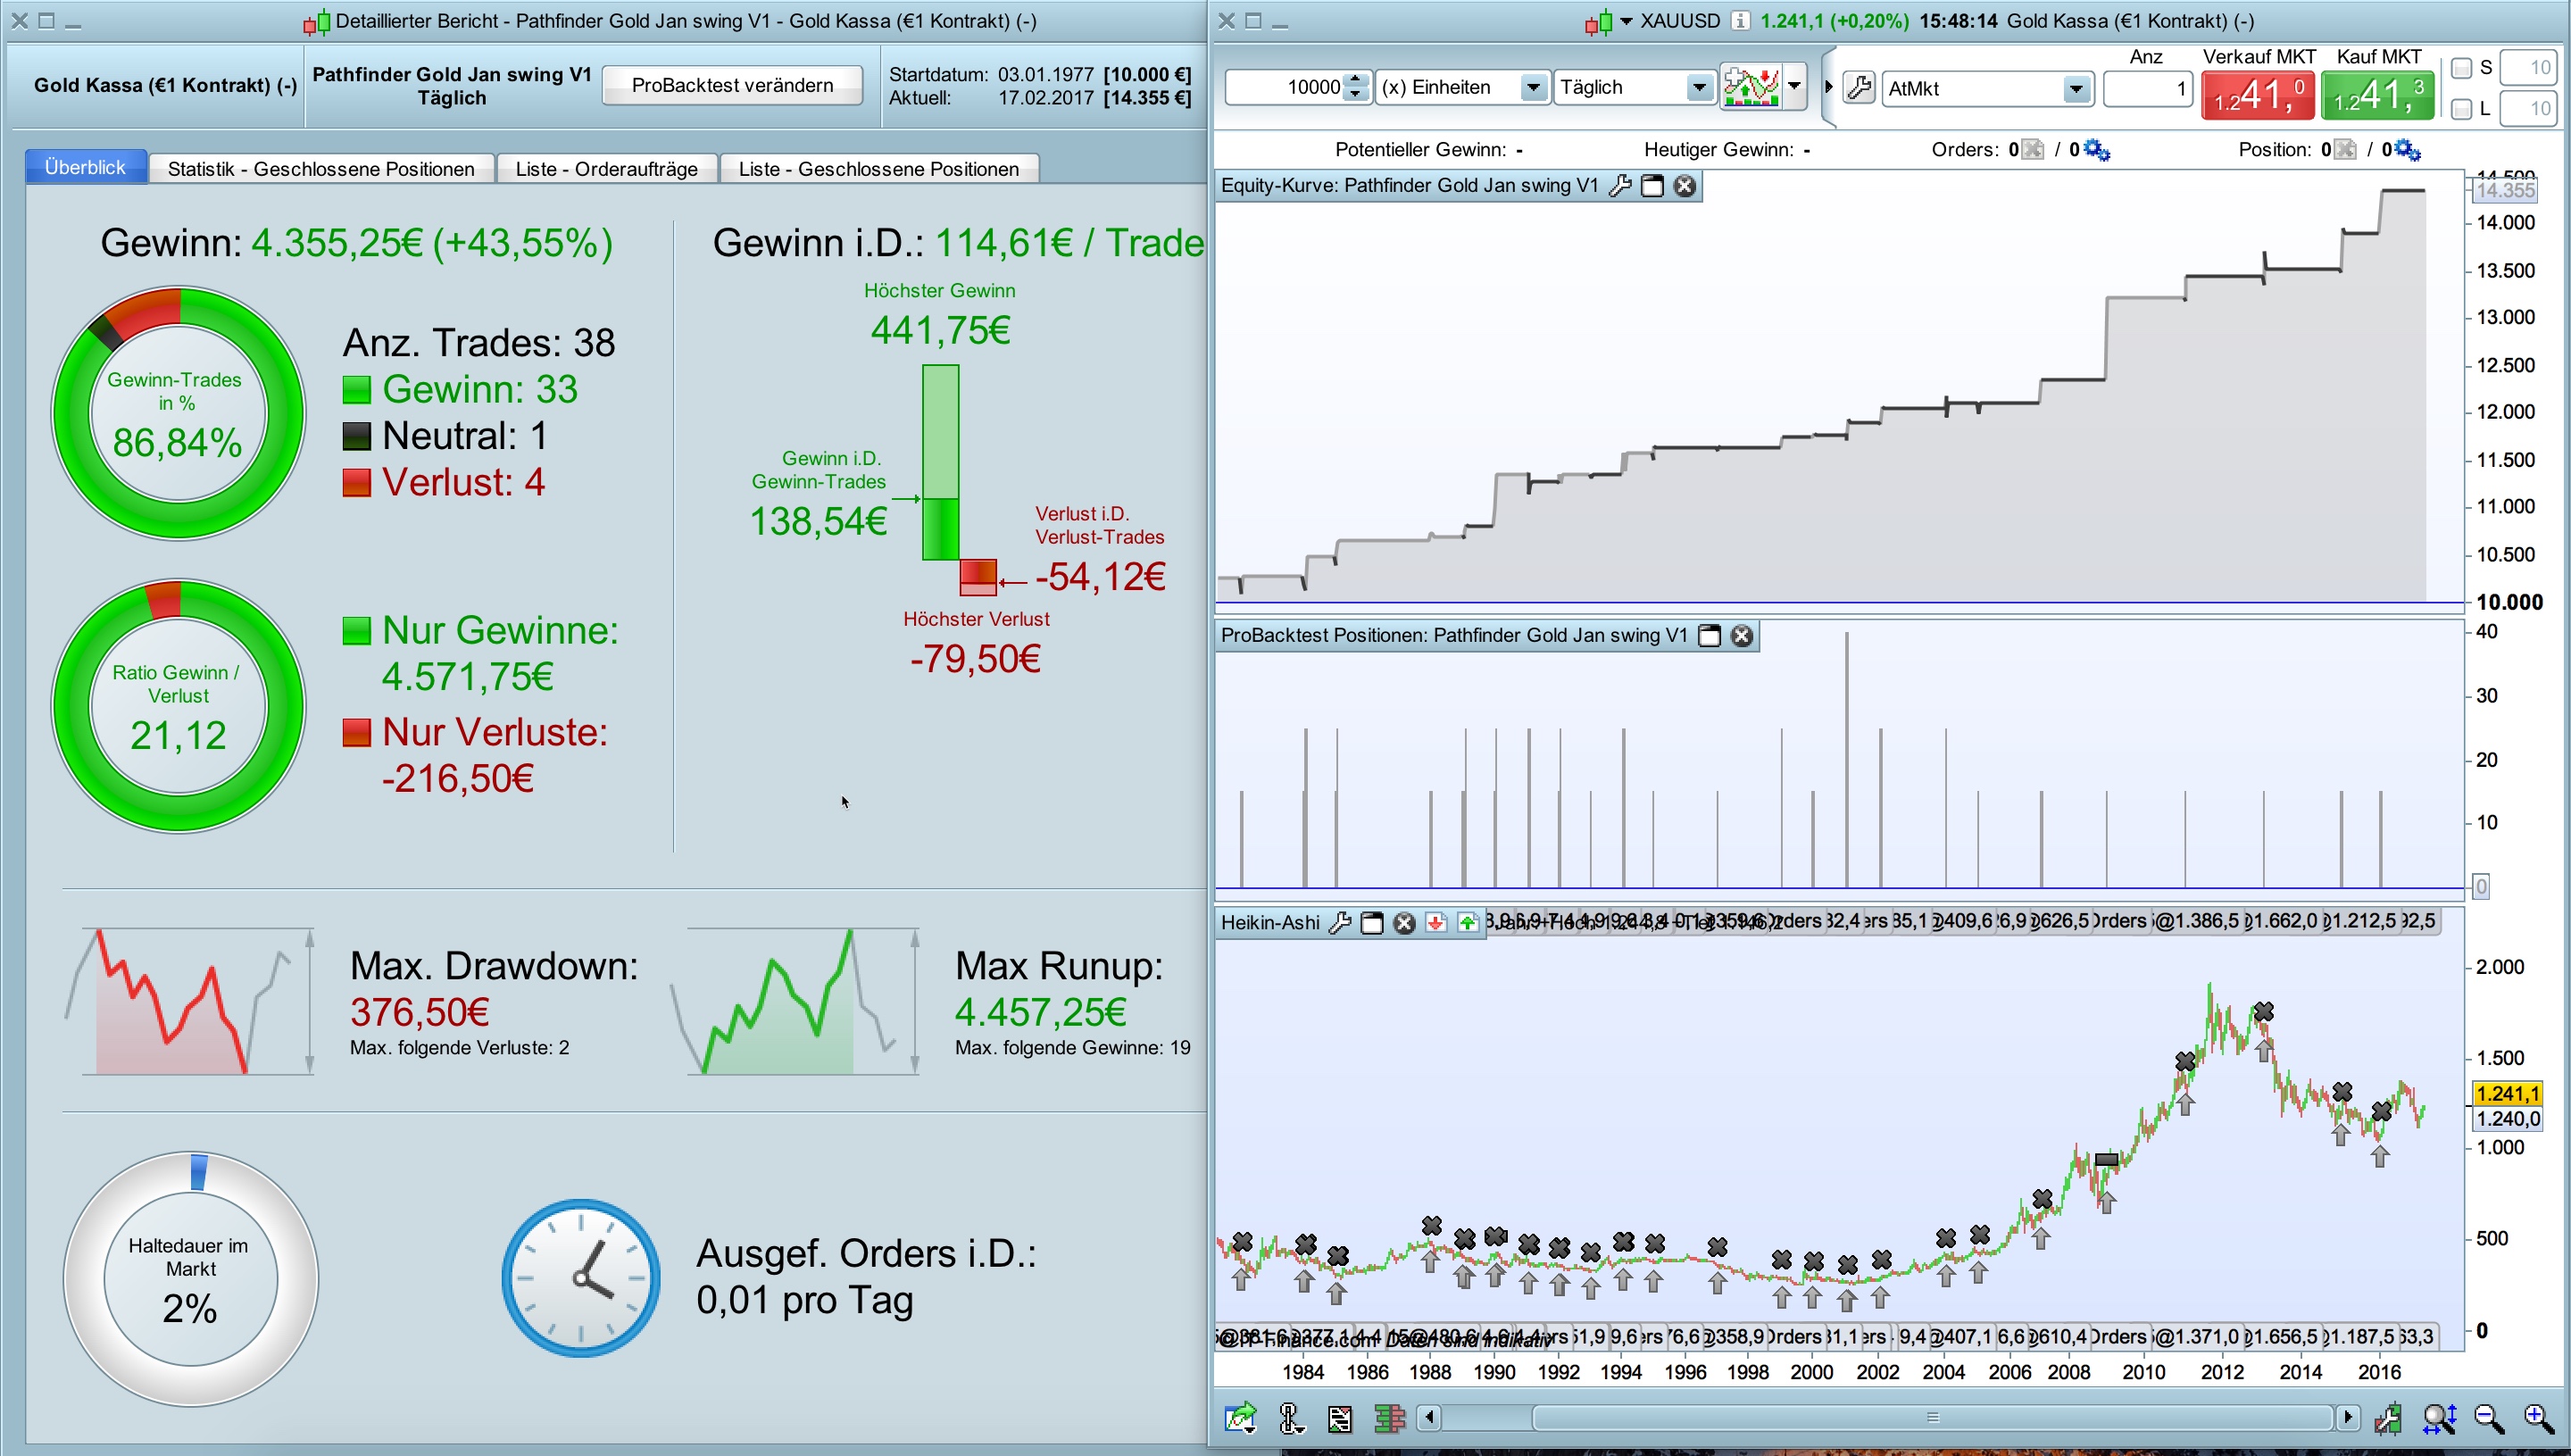Enable the S stop checkbox
Screen dimensions: 2571x1456
(2462, 68)
